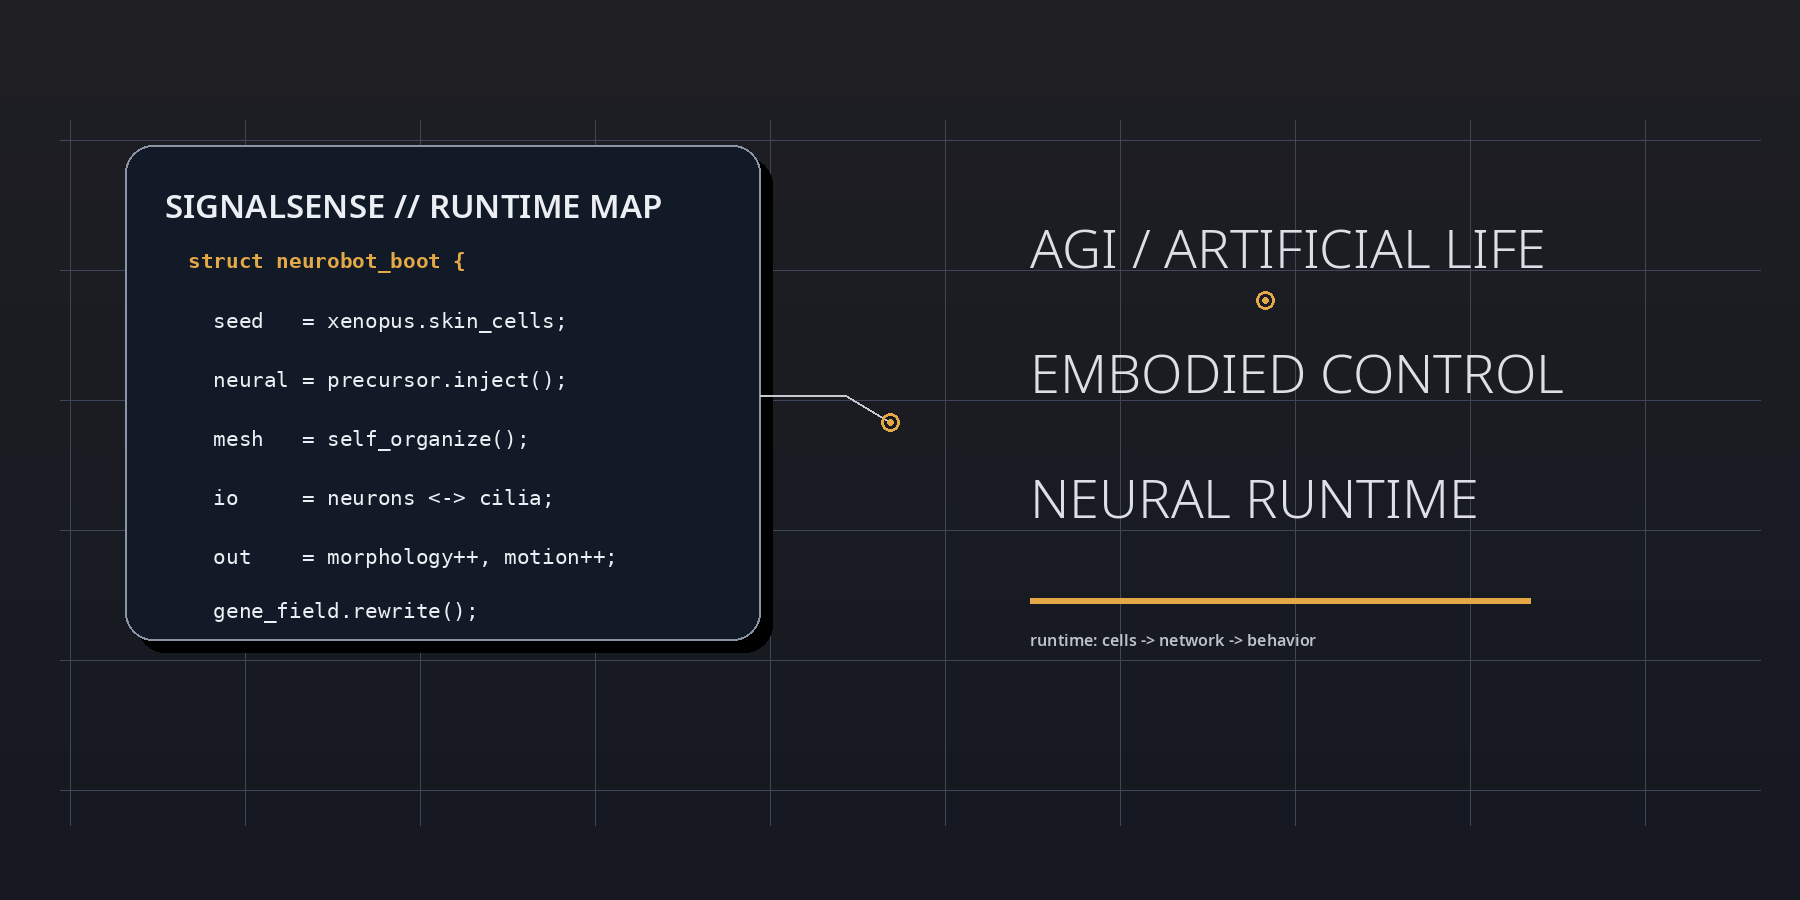Click the 'neurons <-> cilia' expression
This screenshot has height=900, width=1800.
(x=440, y=498)
